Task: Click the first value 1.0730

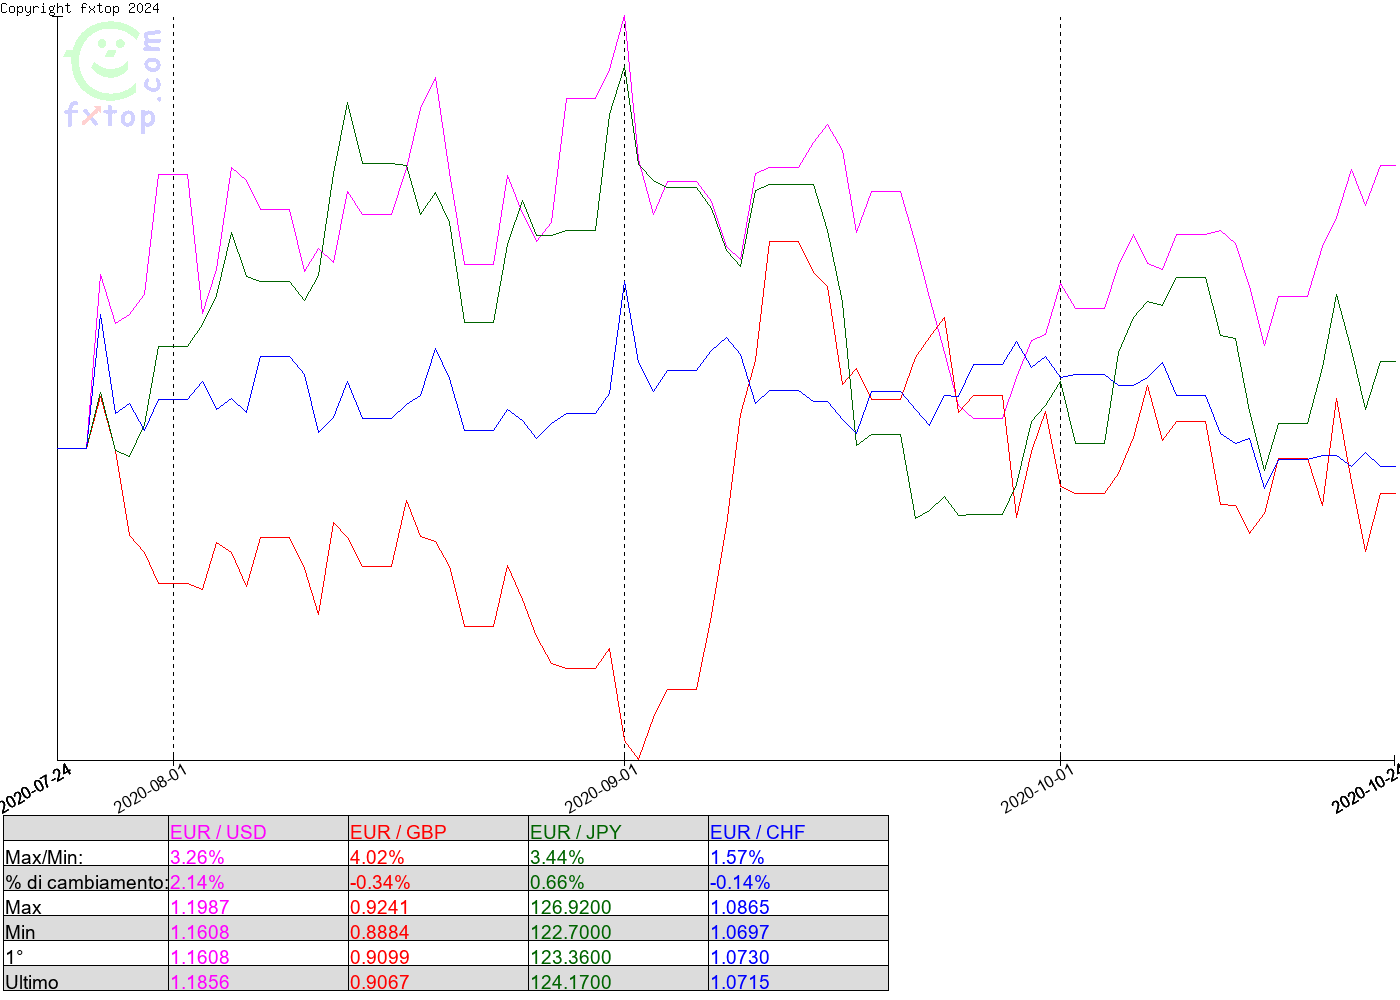Action: tap(740, 957)
